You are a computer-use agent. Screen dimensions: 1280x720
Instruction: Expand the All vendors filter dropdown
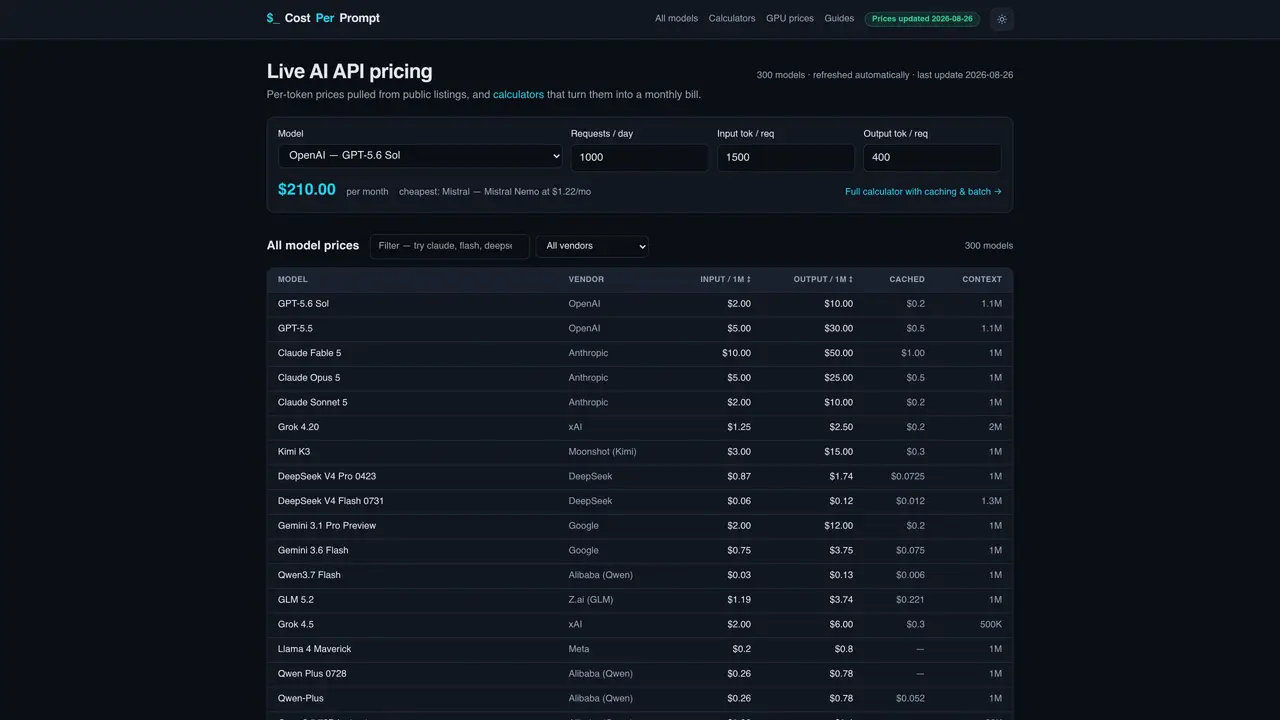pos(592,246)
